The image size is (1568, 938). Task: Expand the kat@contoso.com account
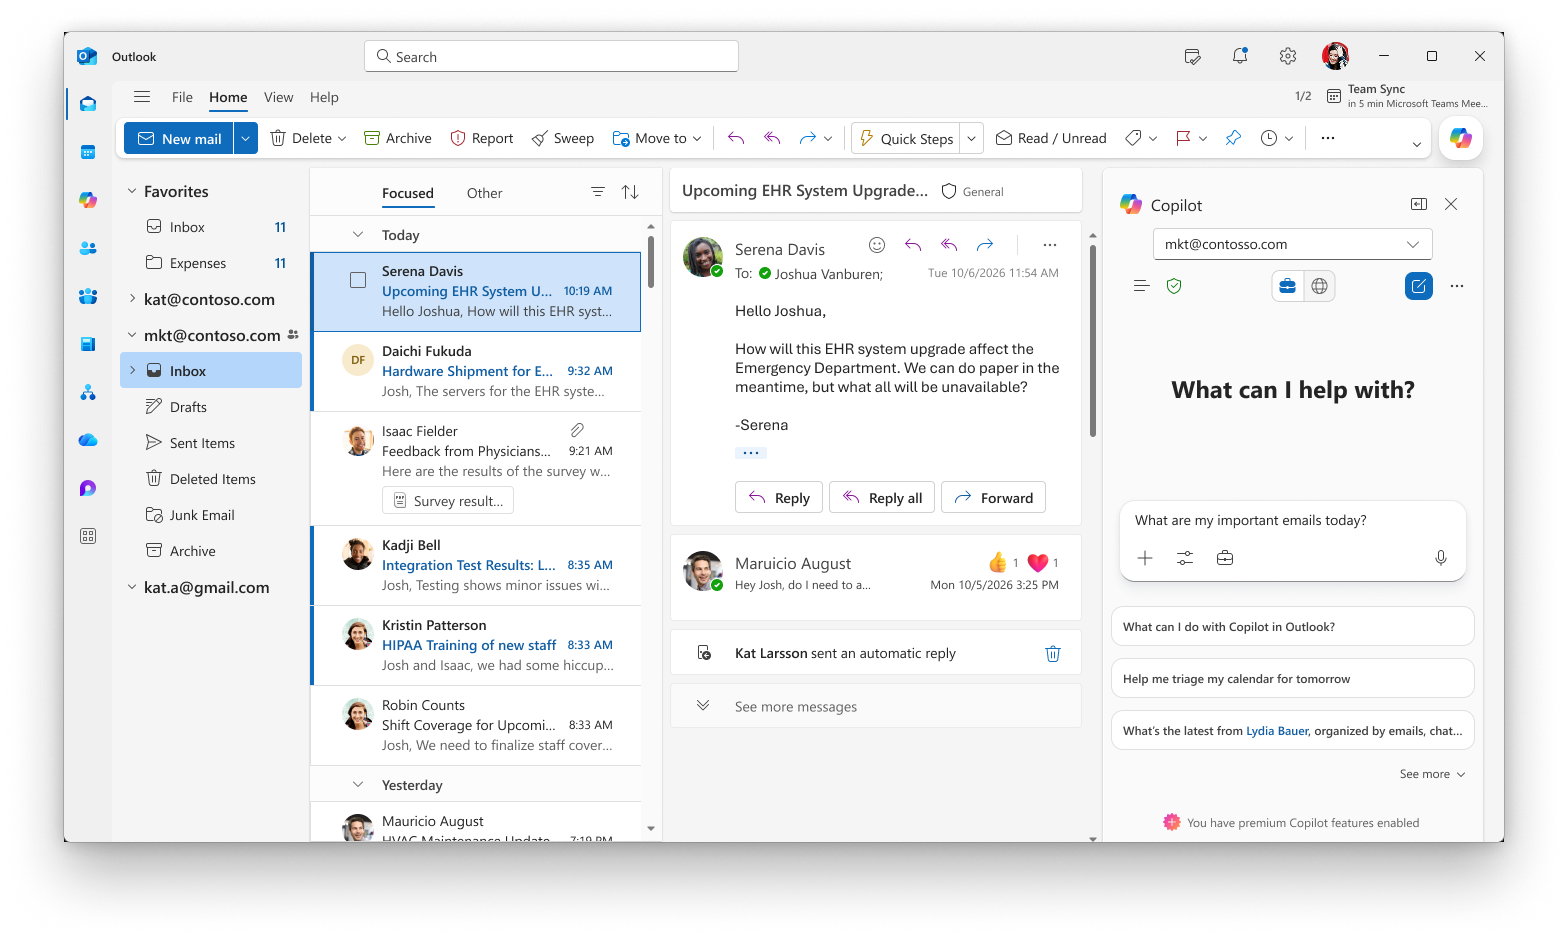tap(132, 299)
